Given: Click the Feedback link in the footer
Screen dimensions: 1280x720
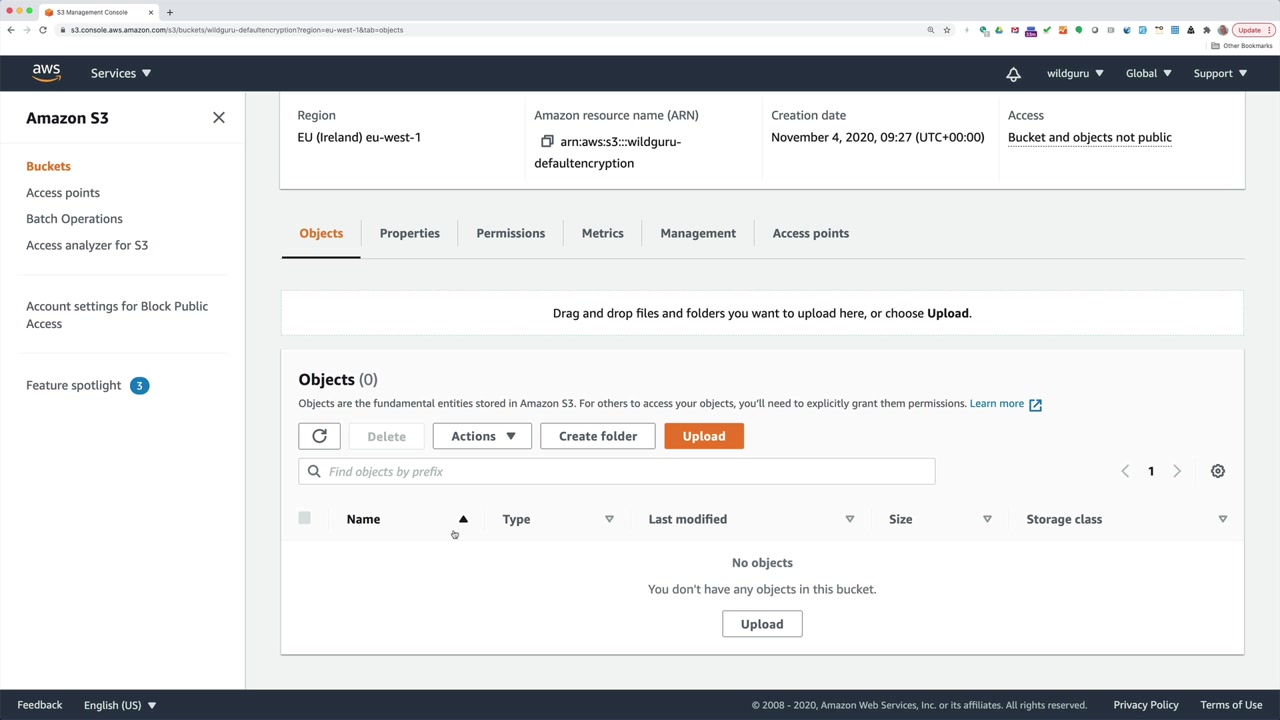Looking at the screenshot, I should [x=40, y=705].
